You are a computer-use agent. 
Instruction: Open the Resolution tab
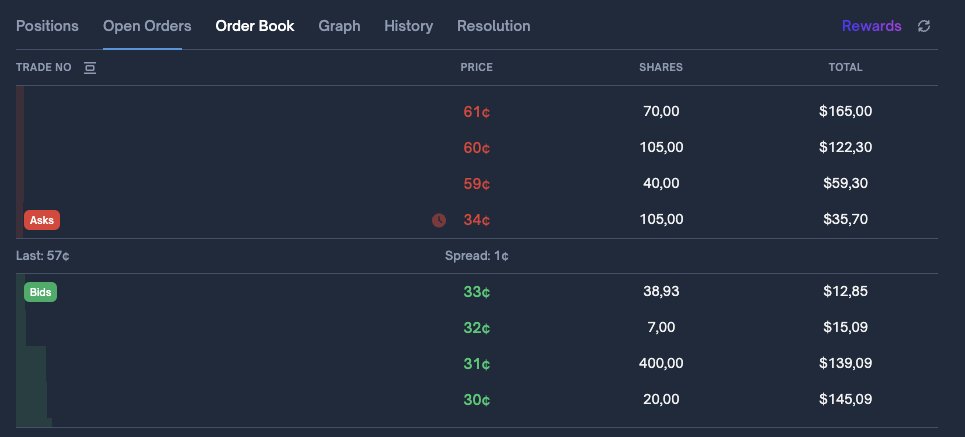click(493, 26)
